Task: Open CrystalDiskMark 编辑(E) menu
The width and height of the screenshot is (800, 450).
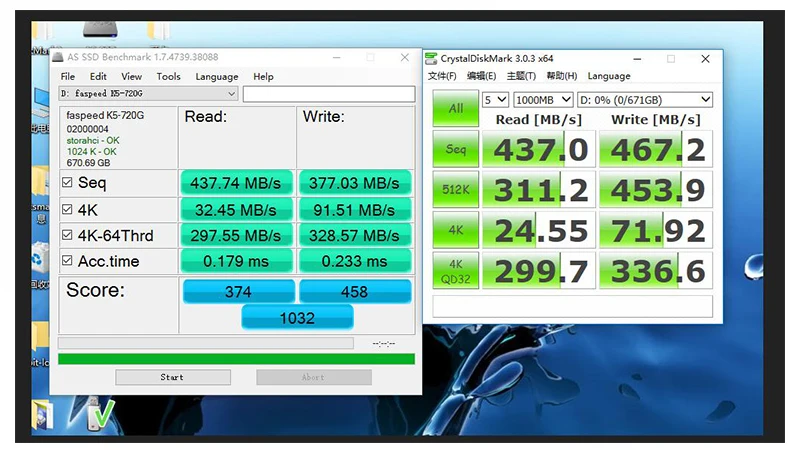Action: coord(481,76)
